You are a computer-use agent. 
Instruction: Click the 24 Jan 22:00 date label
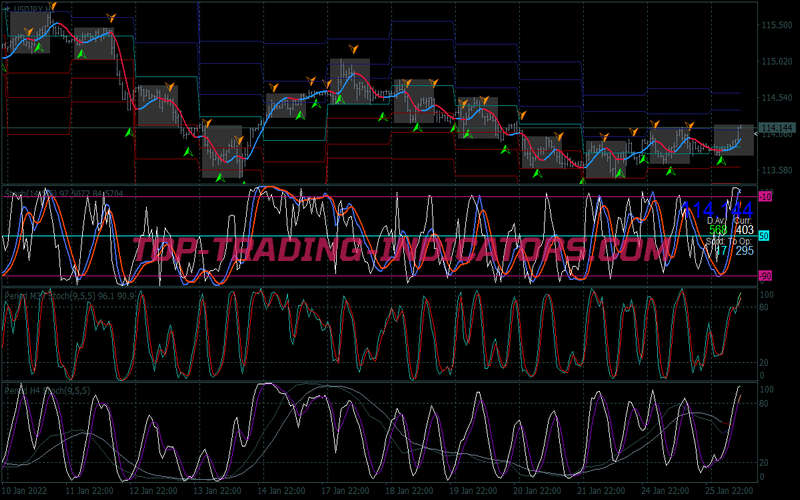[665, 491]
